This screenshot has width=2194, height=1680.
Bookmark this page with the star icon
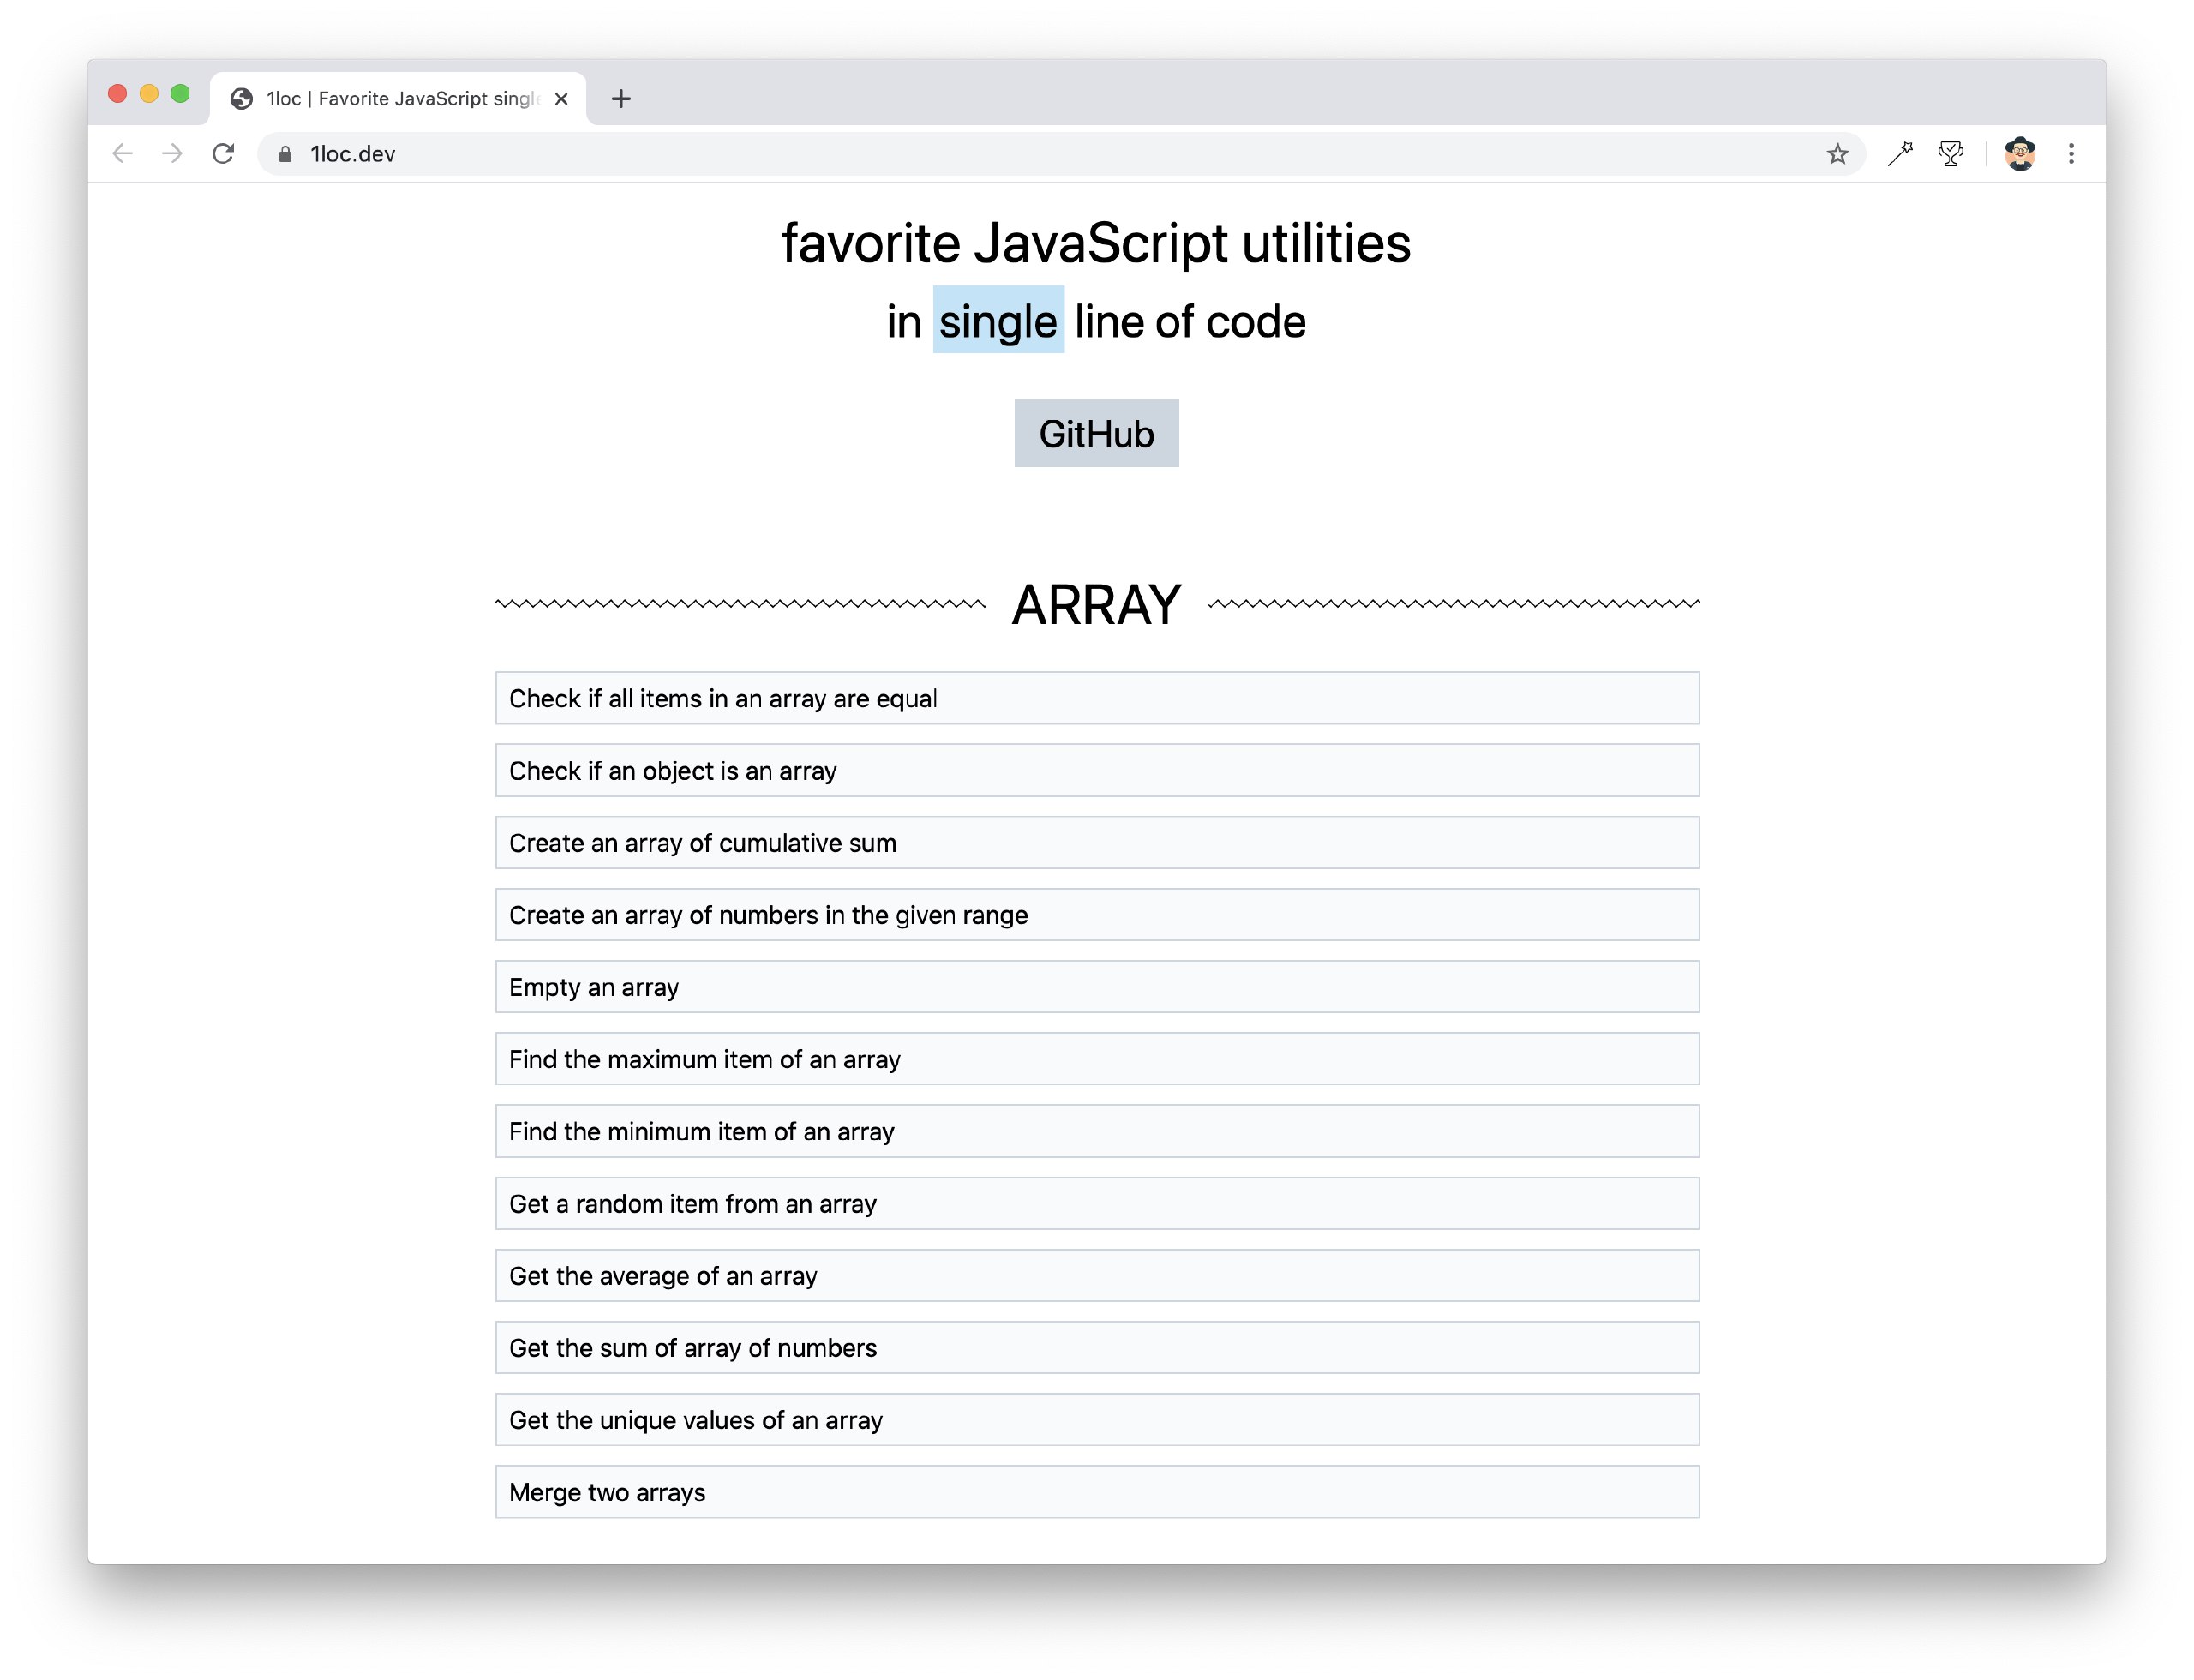point(1837,154)
